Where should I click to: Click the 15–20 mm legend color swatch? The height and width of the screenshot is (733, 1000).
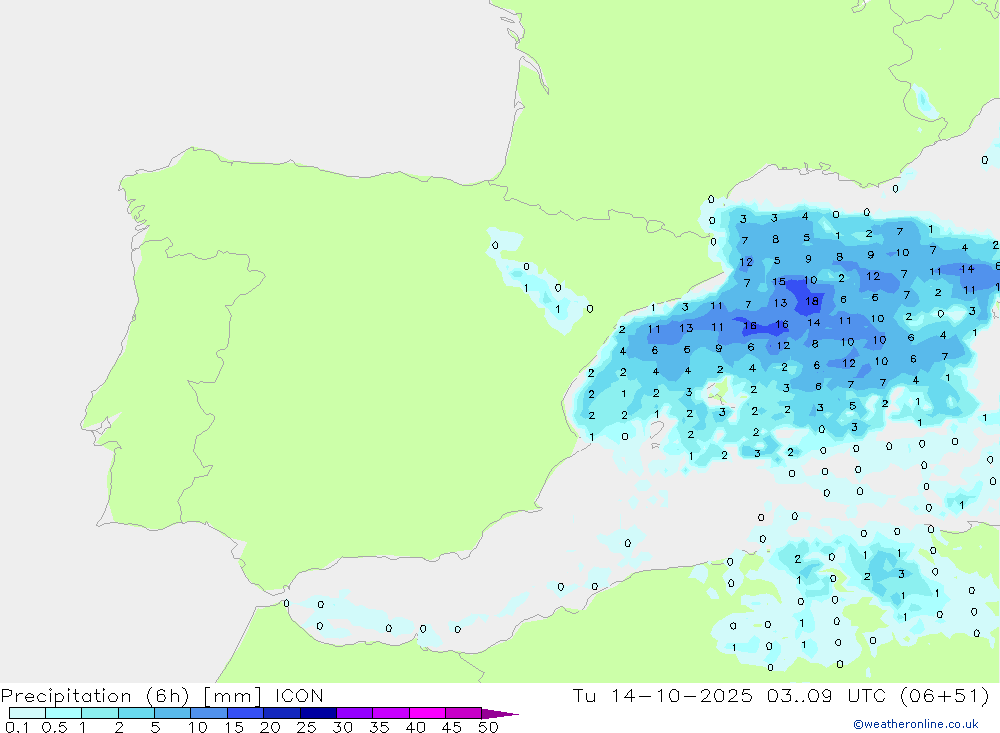245,713
